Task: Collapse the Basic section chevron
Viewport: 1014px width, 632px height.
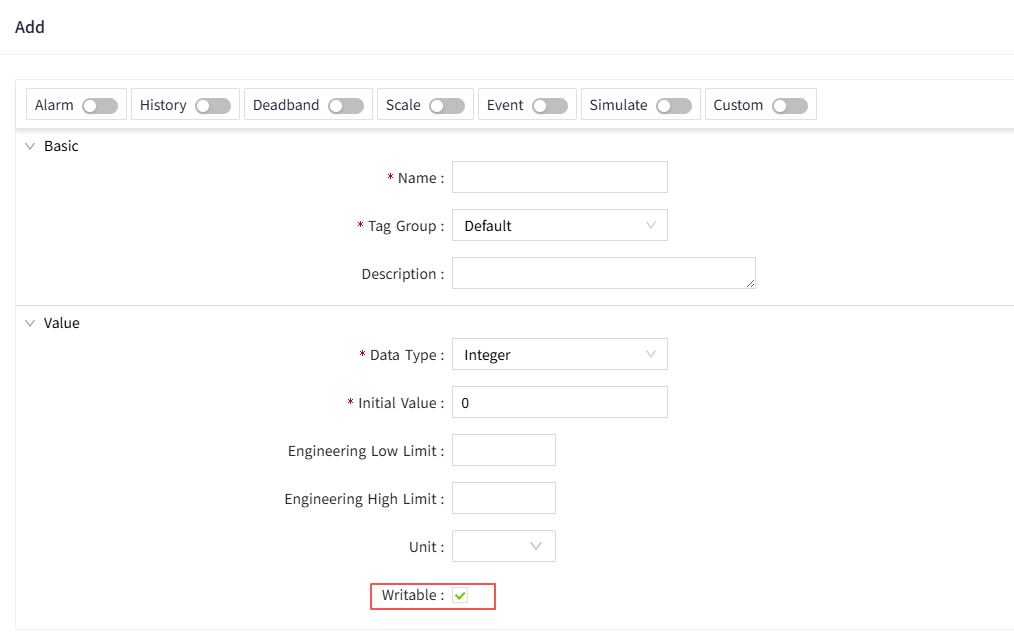Action: coord(30,147)
